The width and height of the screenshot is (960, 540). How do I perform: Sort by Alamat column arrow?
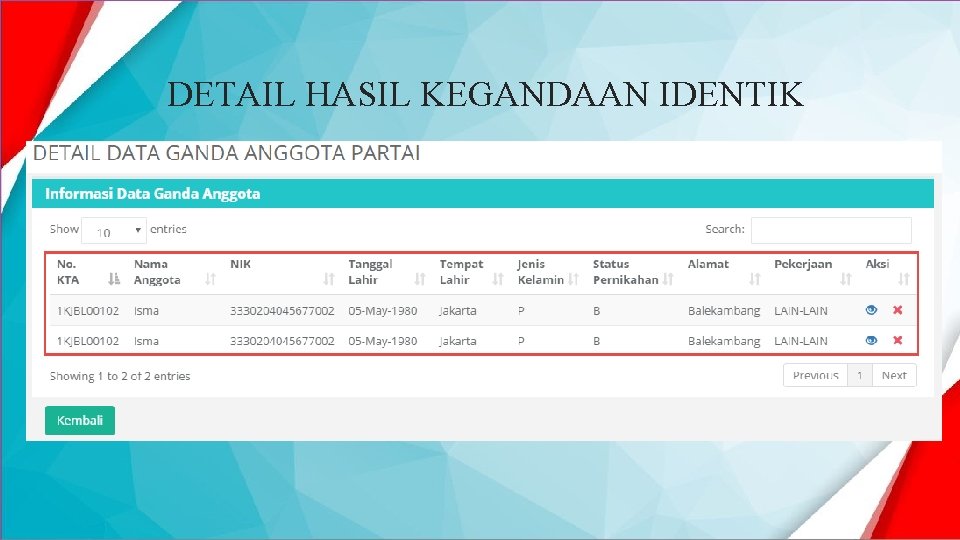coord(754,279)
